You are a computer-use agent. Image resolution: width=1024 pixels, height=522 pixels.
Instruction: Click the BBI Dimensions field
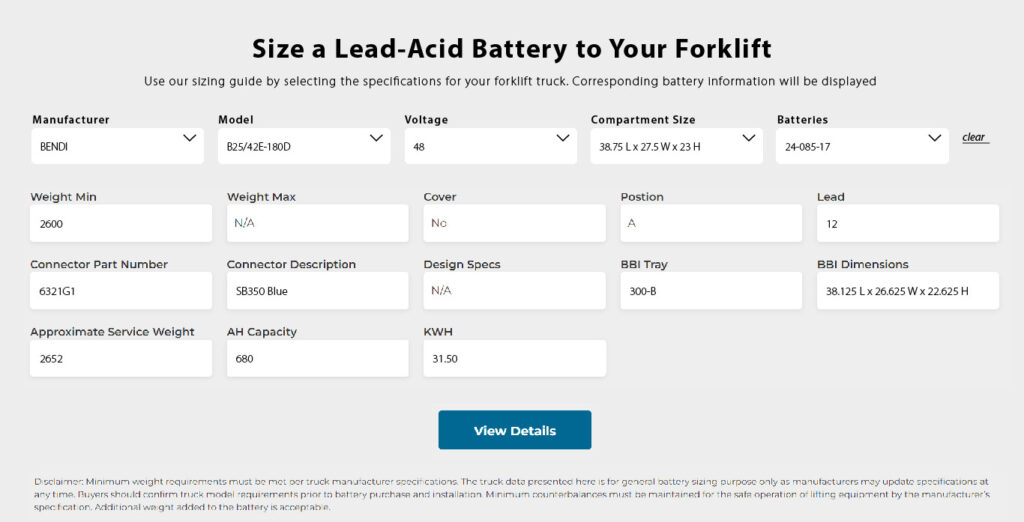[x=907, y=291]
